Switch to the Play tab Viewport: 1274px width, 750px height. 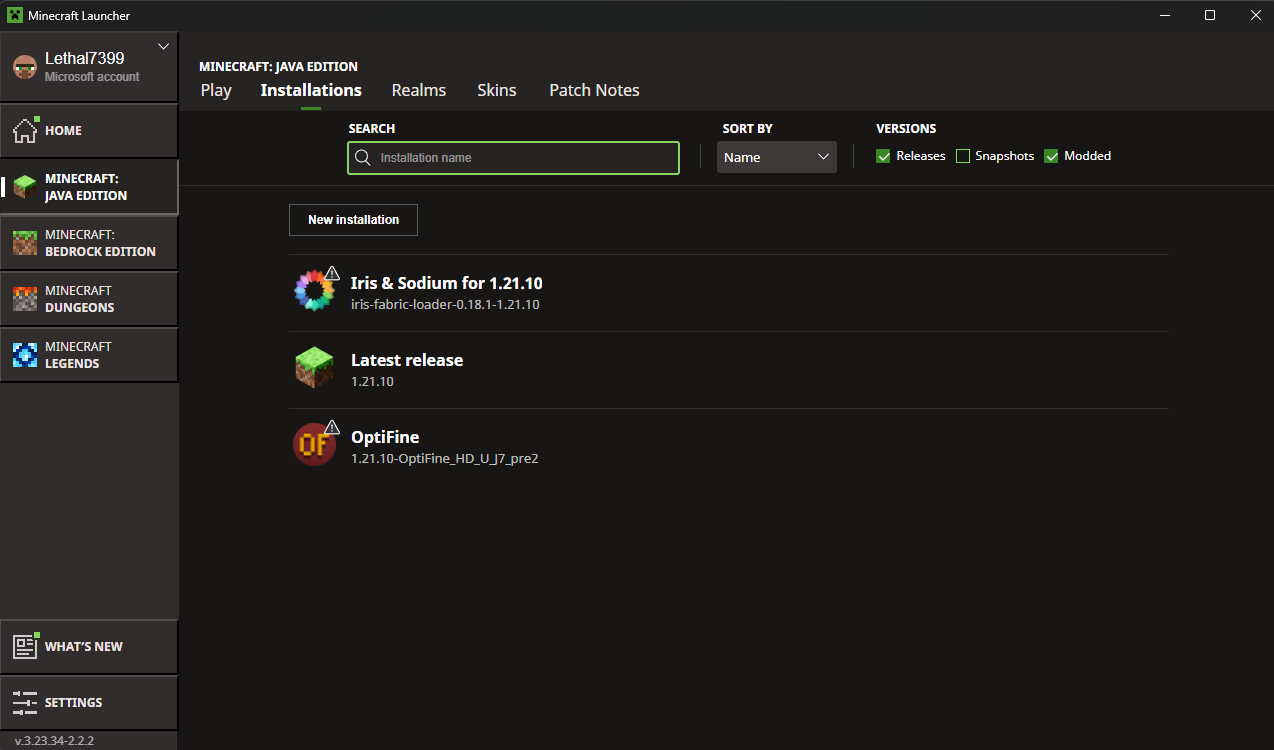(x=216, y=90)
